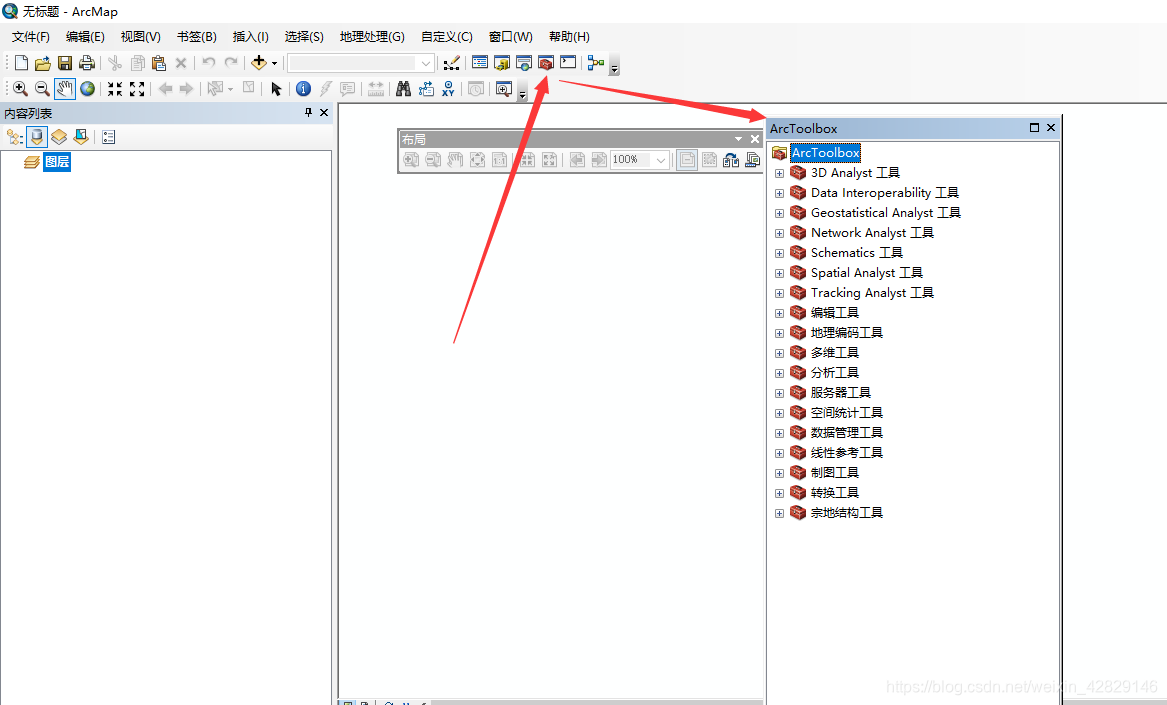Open the Go To XY tool
Screen dimensions: 1167x705
(x=448, y=89)
